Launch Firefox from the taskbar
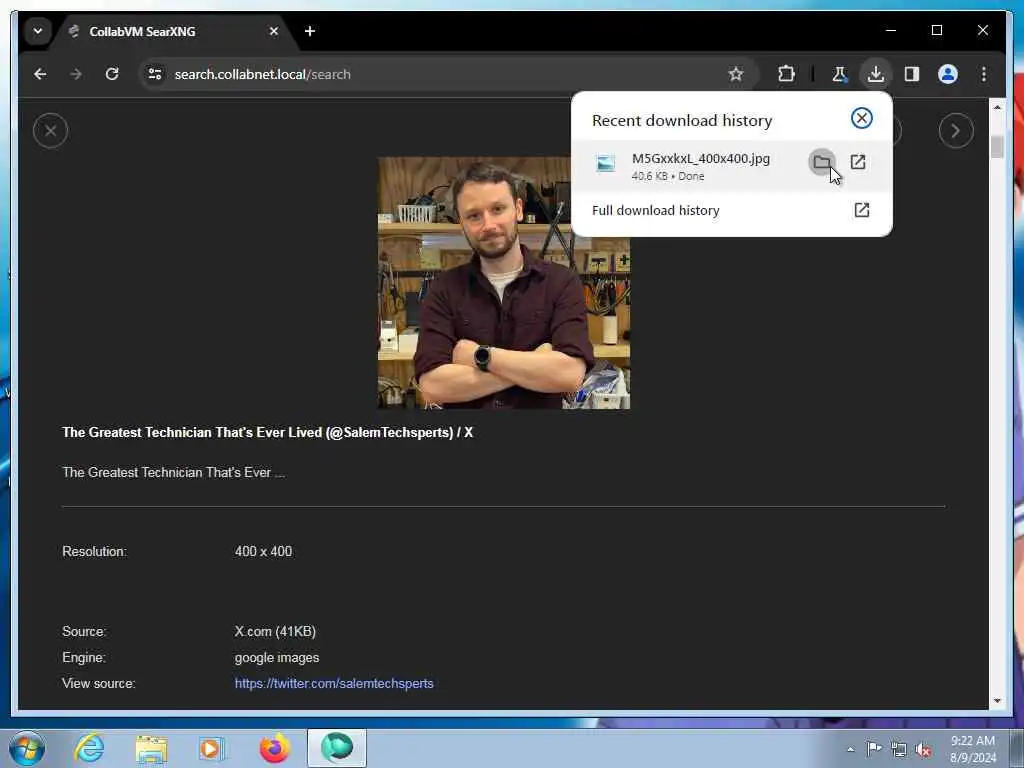Image resolution: width=1024 pixels, height=768 pixels. tap(274, 748)
